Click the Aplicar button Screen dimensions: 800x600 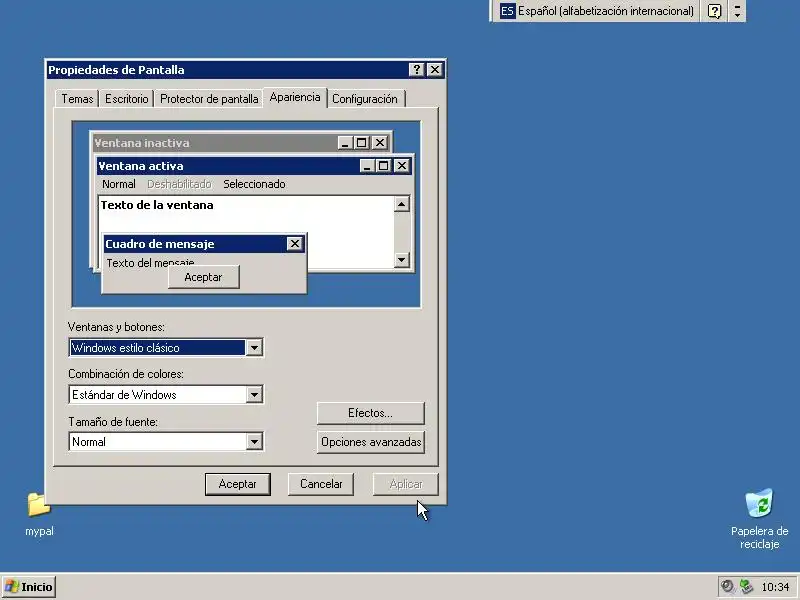pos(406,484)
